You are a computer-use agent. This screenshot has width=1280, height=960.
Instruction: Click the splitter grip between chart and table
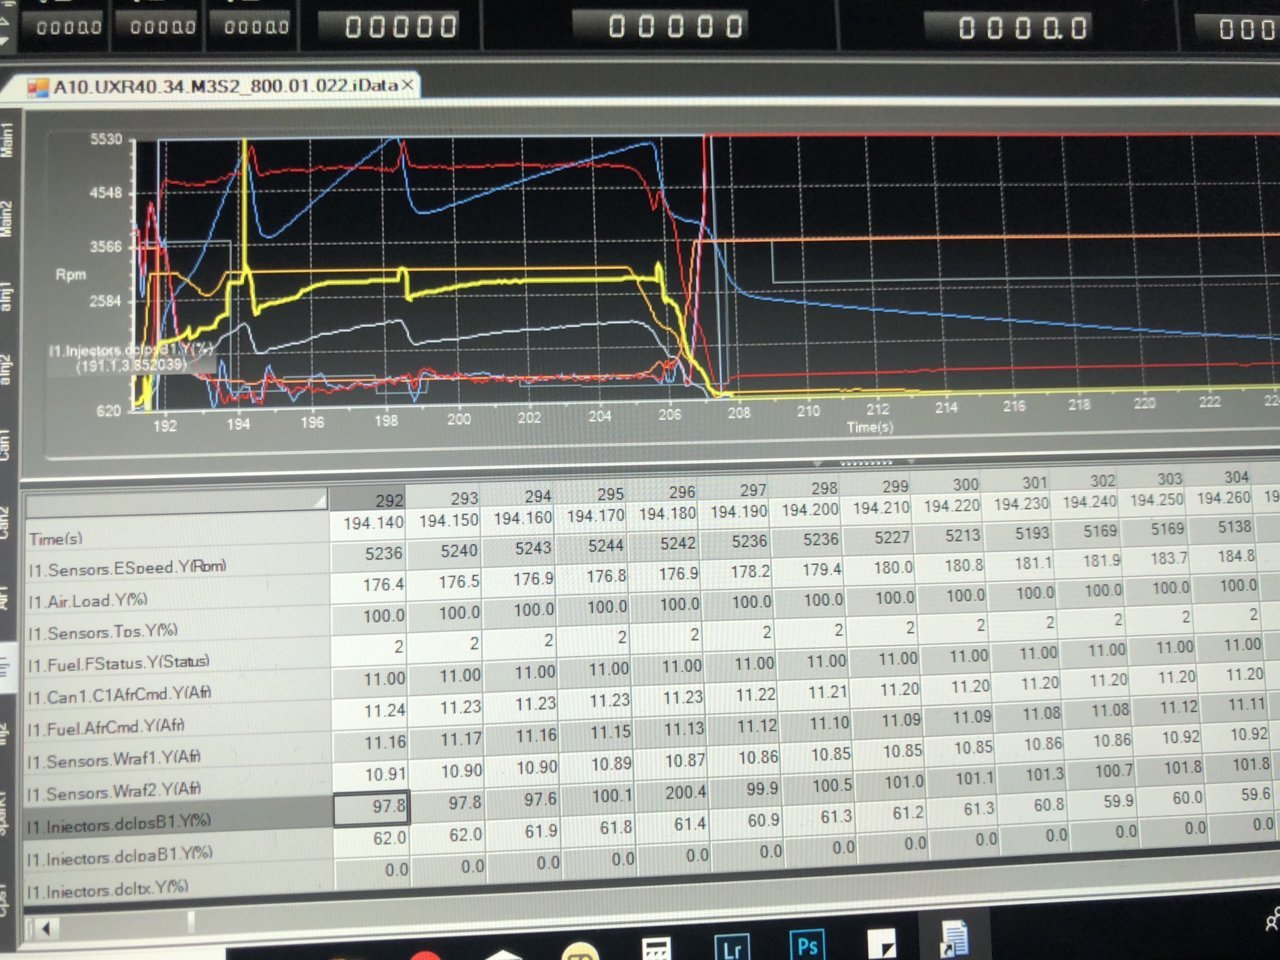point(866,463)
